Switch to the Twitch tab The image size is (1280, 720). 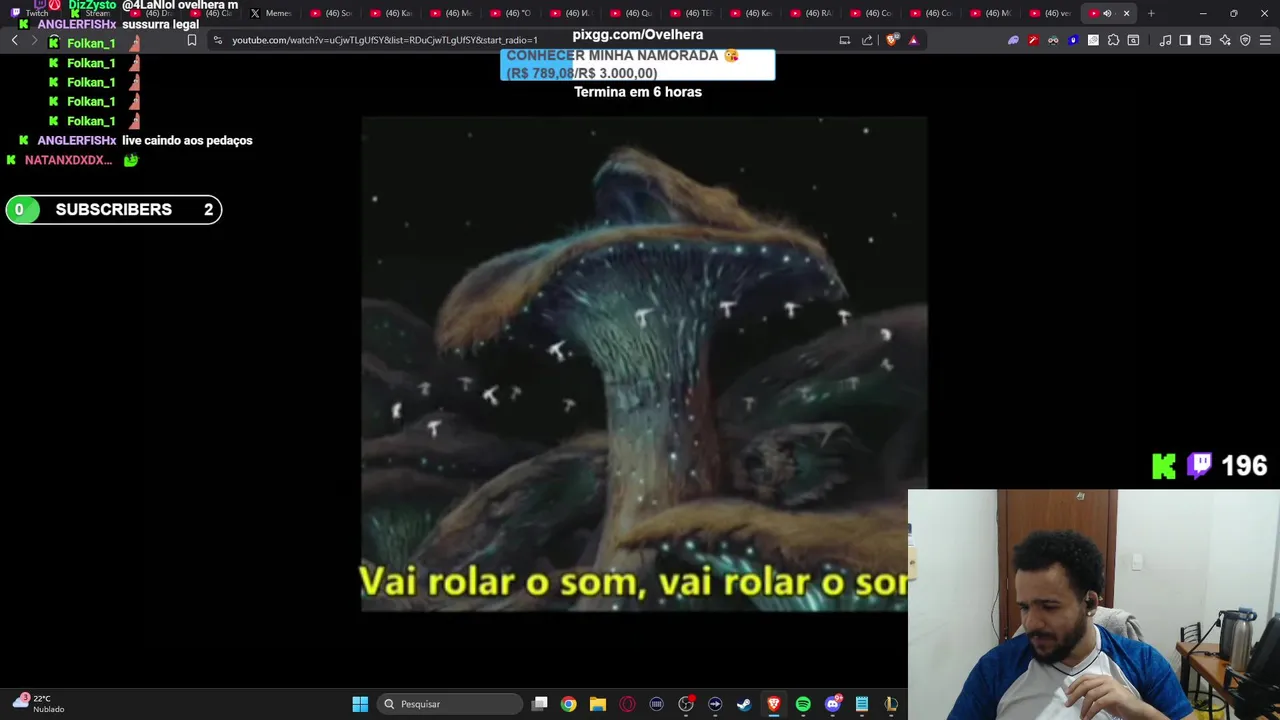(x=30, y=13)
